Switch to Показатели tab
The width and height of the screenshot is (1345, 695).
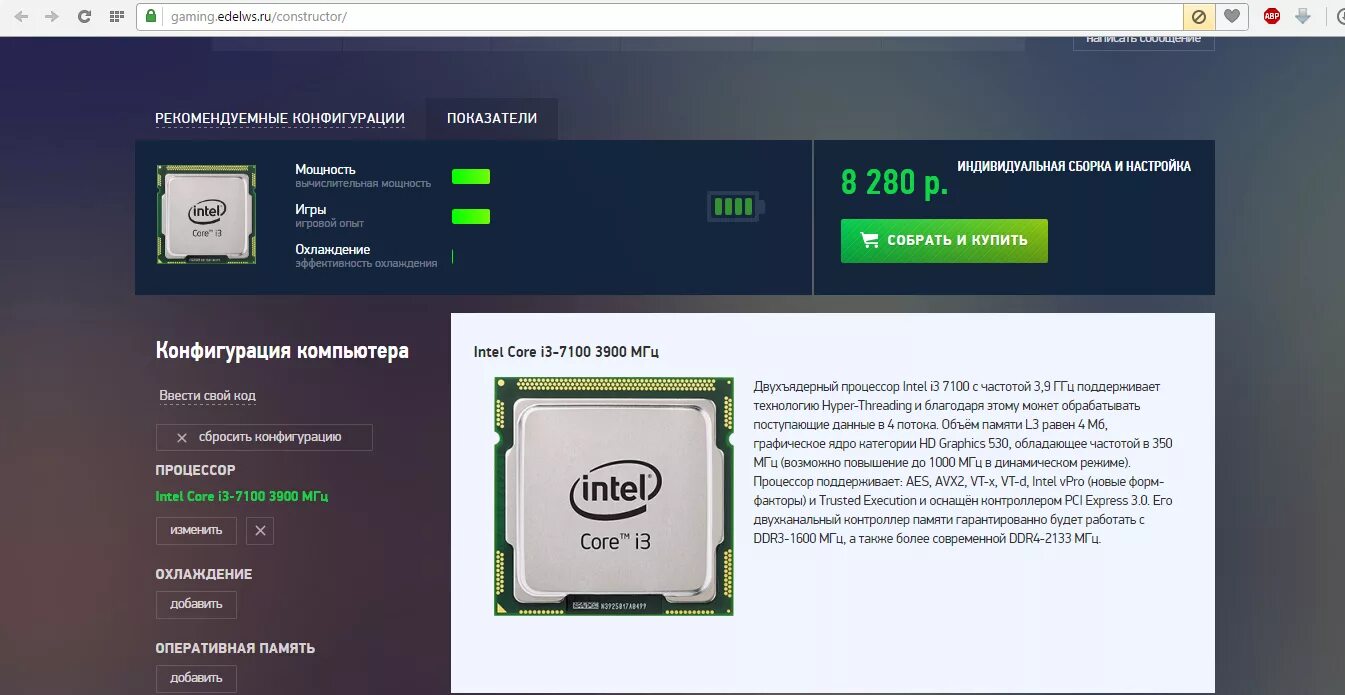(x=492, y=118)
